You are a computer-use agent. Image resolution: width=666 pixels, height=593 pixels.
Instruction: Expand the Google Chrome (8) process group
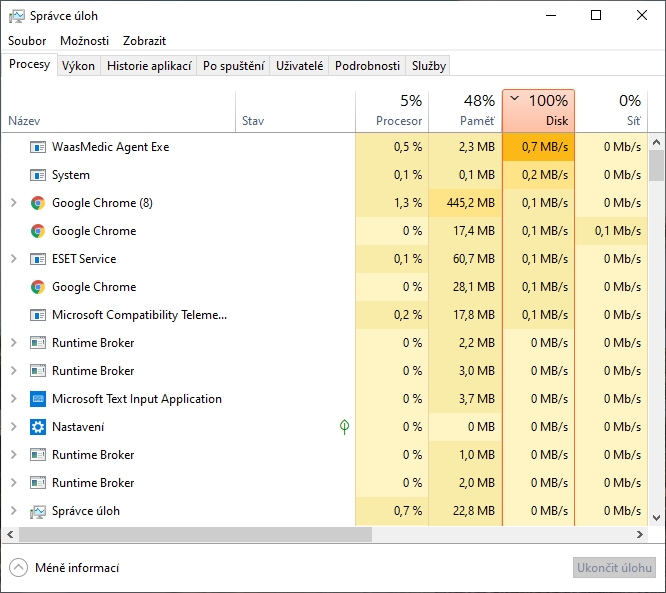[x=14, y=203]
